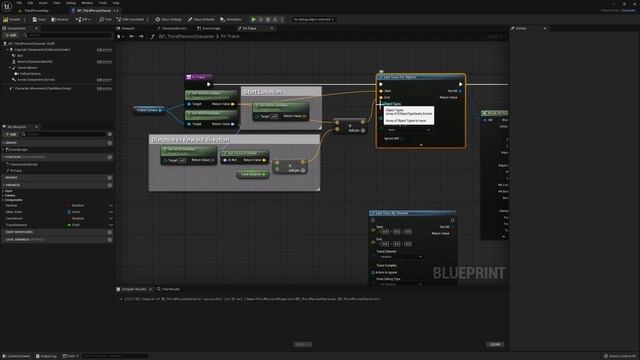
Task: Open Class Defaults
Action: tap(201, 19)
